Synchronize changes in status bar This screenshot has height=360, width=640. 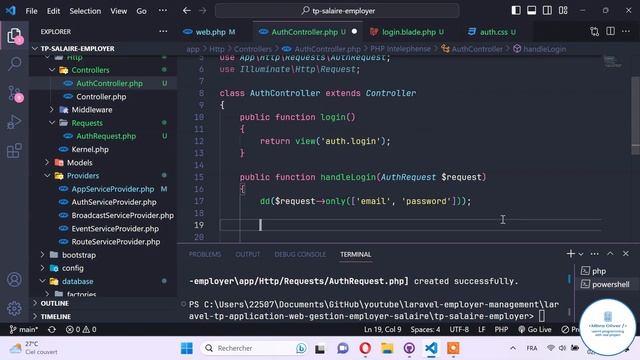[52, 329]
